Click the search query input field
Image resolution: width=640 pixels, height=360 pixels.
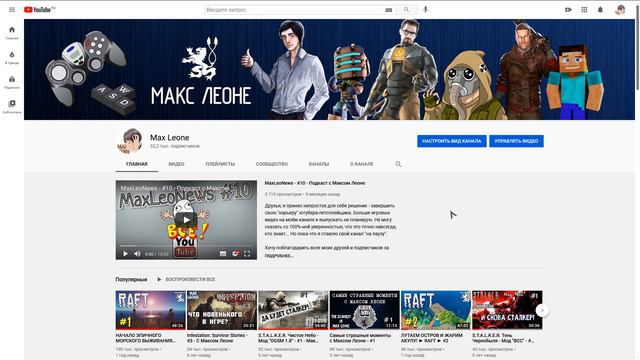294,9
